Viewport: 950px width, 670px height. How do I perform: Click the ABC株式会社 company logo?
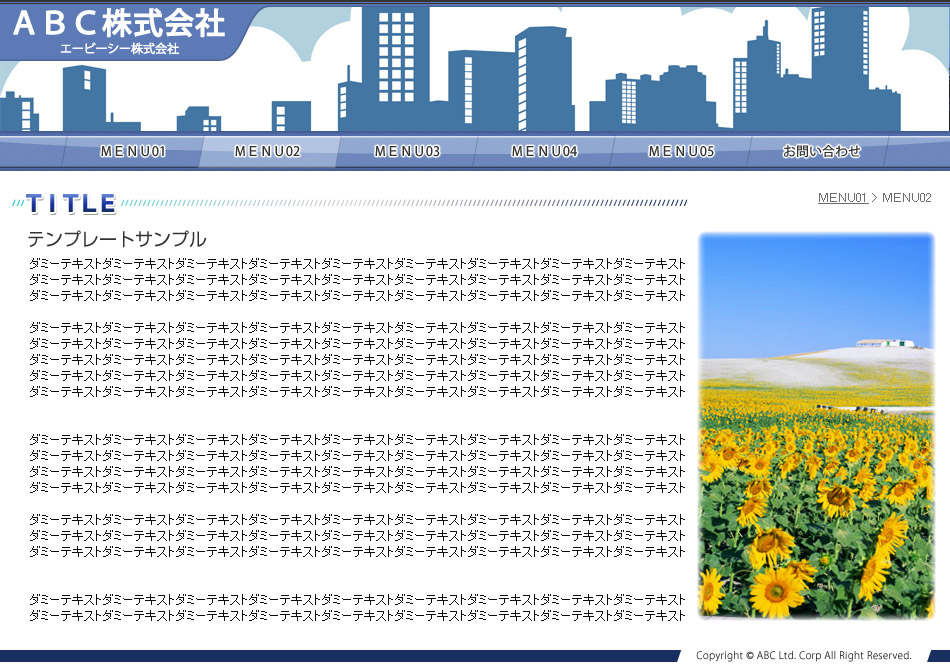[x=119, y=32]
